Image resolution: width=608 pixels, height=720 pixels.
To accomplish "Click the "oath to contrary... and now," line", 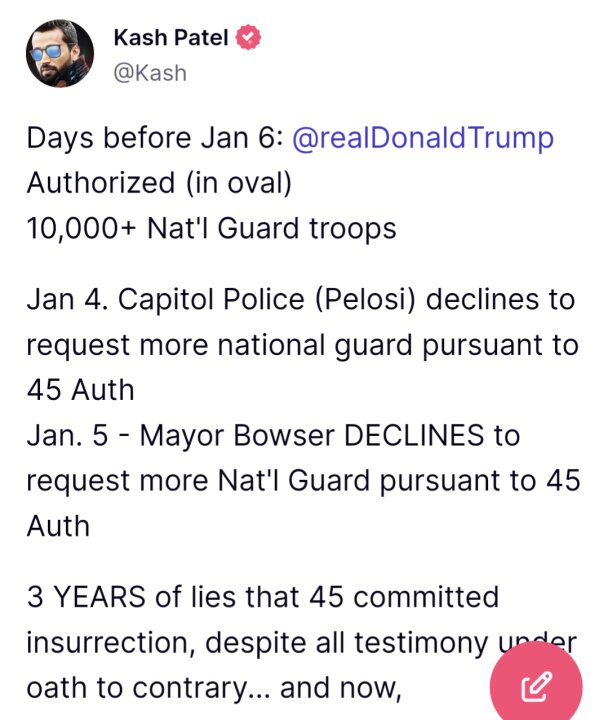I will pyautogui.click(x=214, y=688).
